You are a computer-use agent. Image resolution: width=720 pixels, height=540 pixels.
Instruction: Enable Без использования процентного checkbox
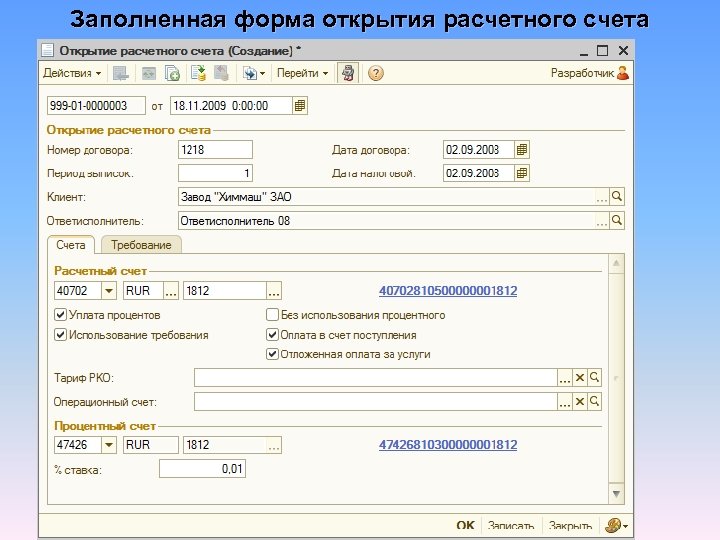click(272, 315)
